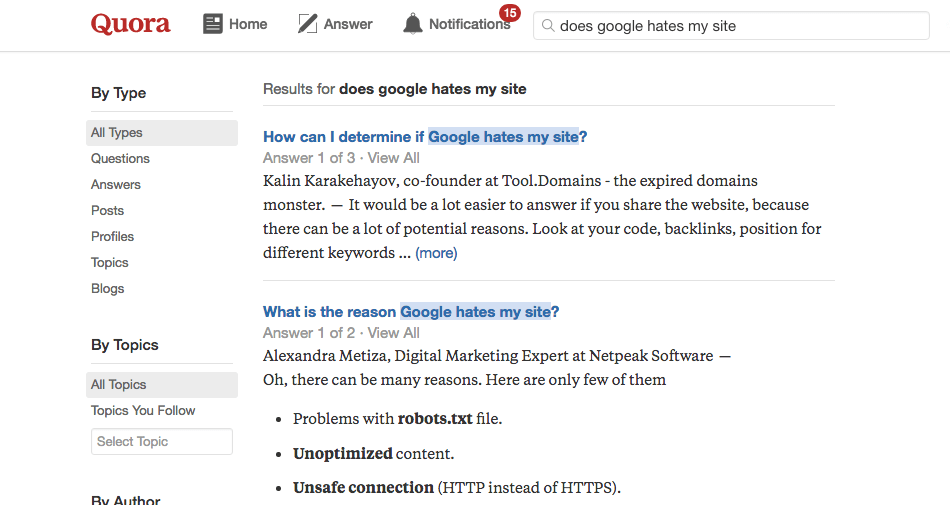Filter results by Topics type
The height and width of the screenshot is (505, 950).
coord(110,263)
